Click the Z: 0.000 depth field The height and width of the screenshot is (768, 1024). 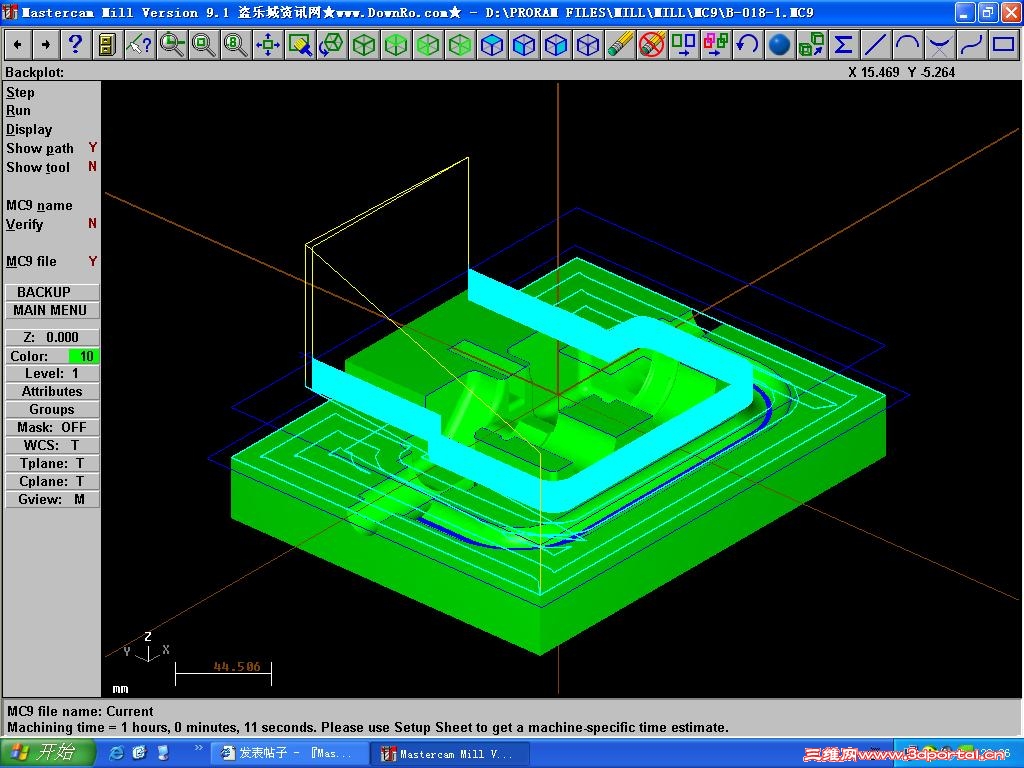coord(52,337)
